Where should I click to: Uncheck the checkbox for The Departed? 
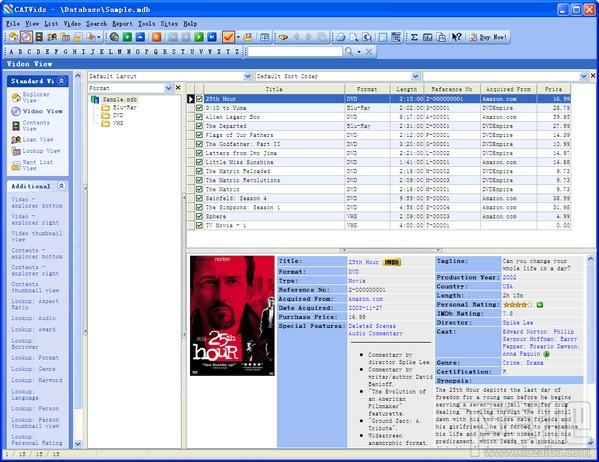pos(199,126)
